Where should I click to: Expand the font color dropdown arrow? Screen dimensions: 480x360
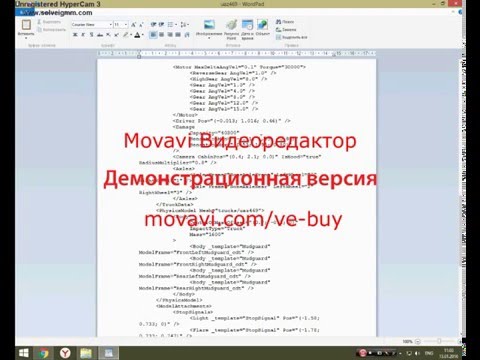click(x=143, y=35)
